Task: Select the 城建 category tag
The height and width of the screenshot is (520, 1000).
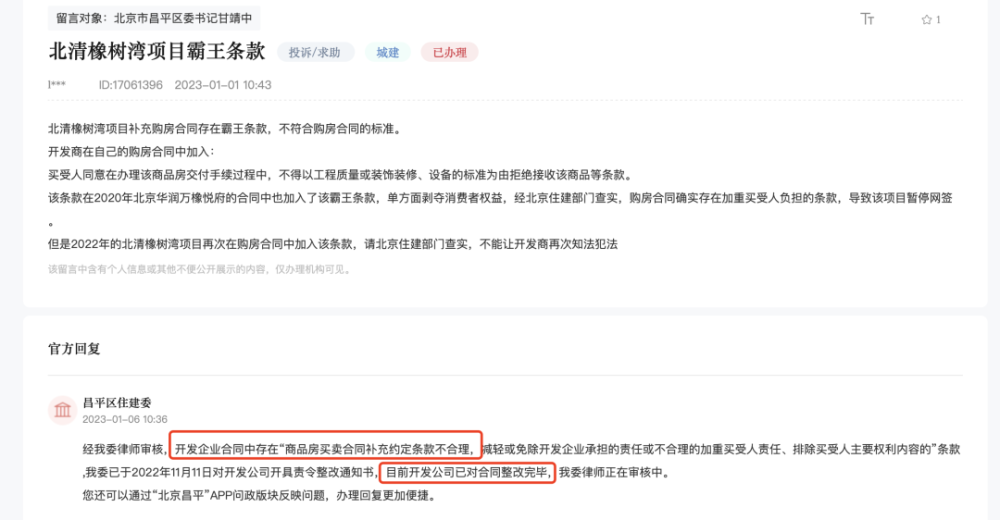Action: pos(388,52)
